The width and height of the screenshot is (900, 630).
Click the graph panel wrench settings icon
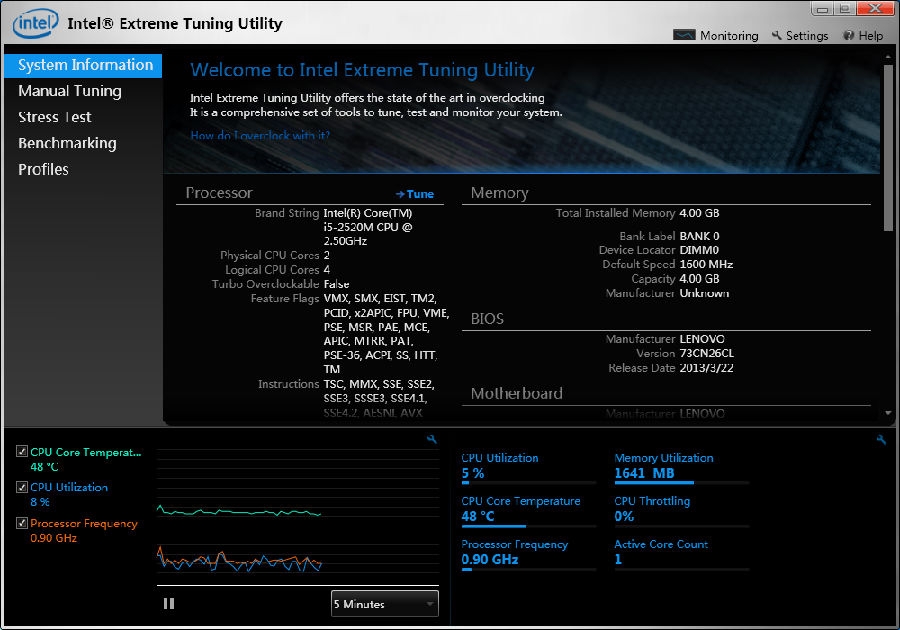pos(432,440)
